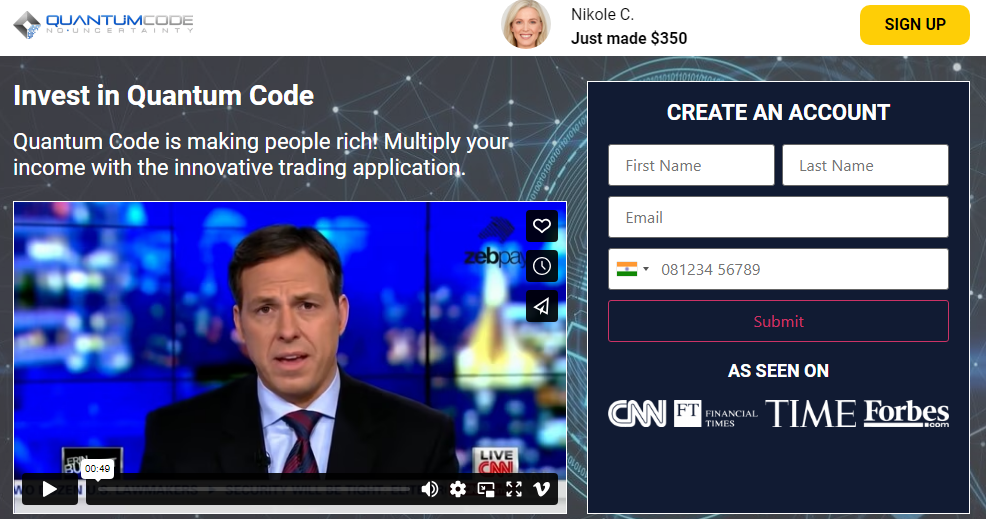Click the 'CREATE AN ACCOUNT' heading
The height and width of the screenshot is (519, 986).
(778, 113)
